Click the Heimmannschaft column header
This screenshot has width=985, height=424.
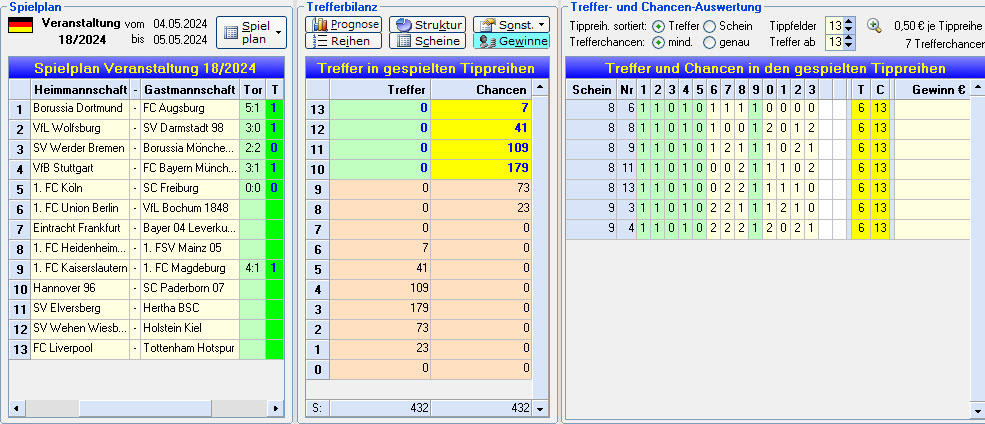(x=80, y=89)
